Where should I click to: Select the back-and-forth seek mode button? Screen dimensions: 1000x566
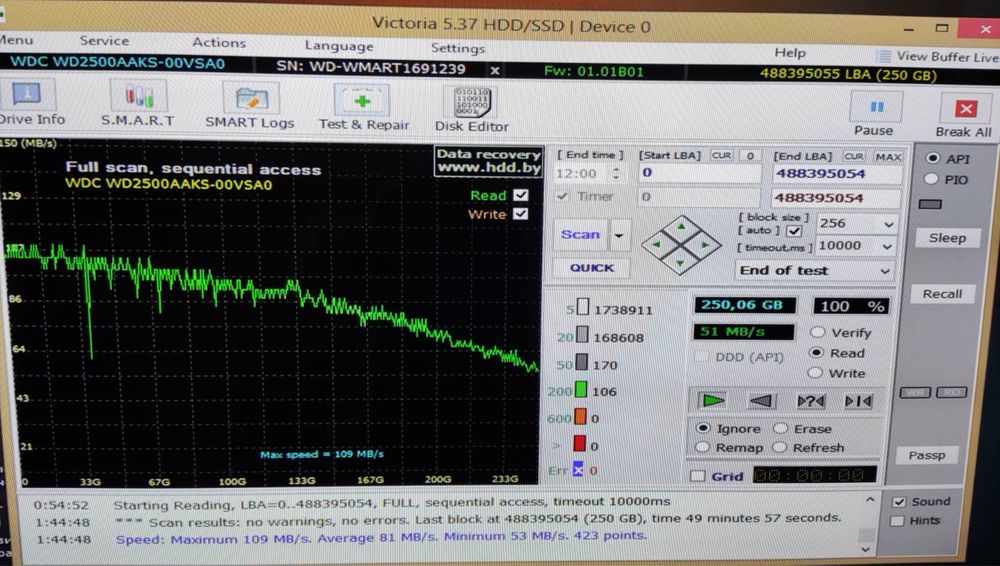coord(857,401)
